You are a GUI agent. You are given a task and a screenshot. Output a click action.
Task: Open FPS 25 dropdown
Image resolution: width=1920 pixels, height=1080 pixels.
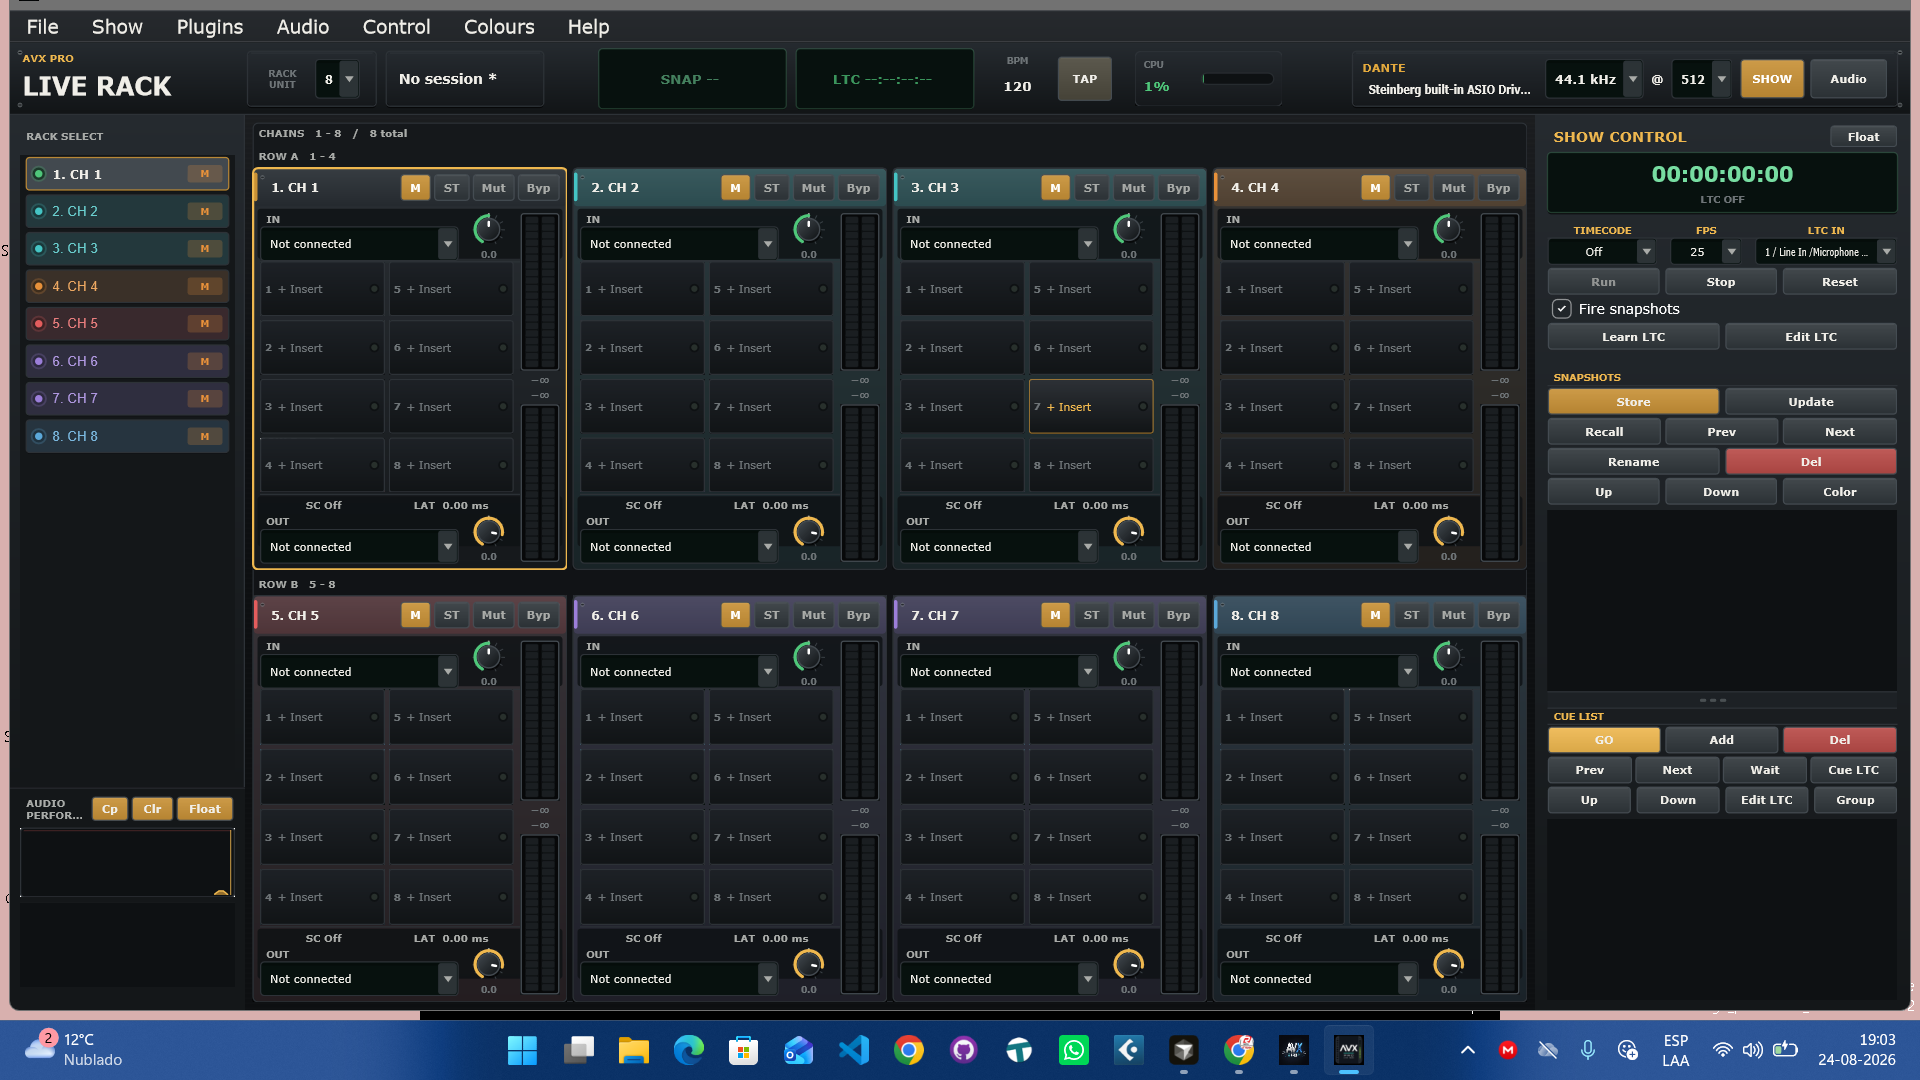tap(1706, 252)
